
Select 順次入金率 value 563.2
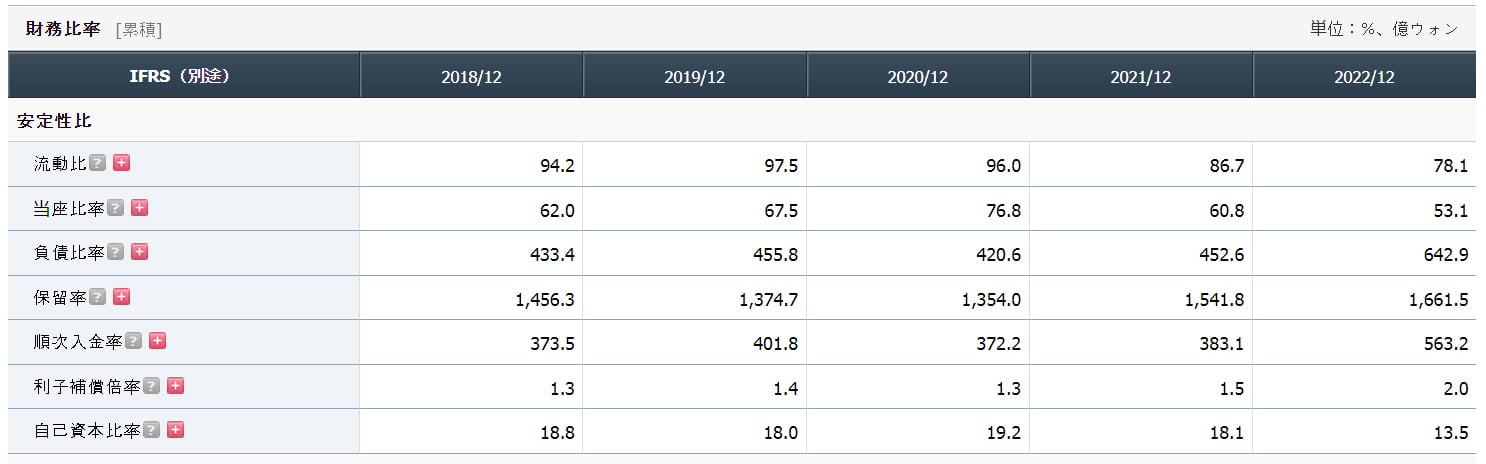pyautogui.click(x=1445, y=344)
